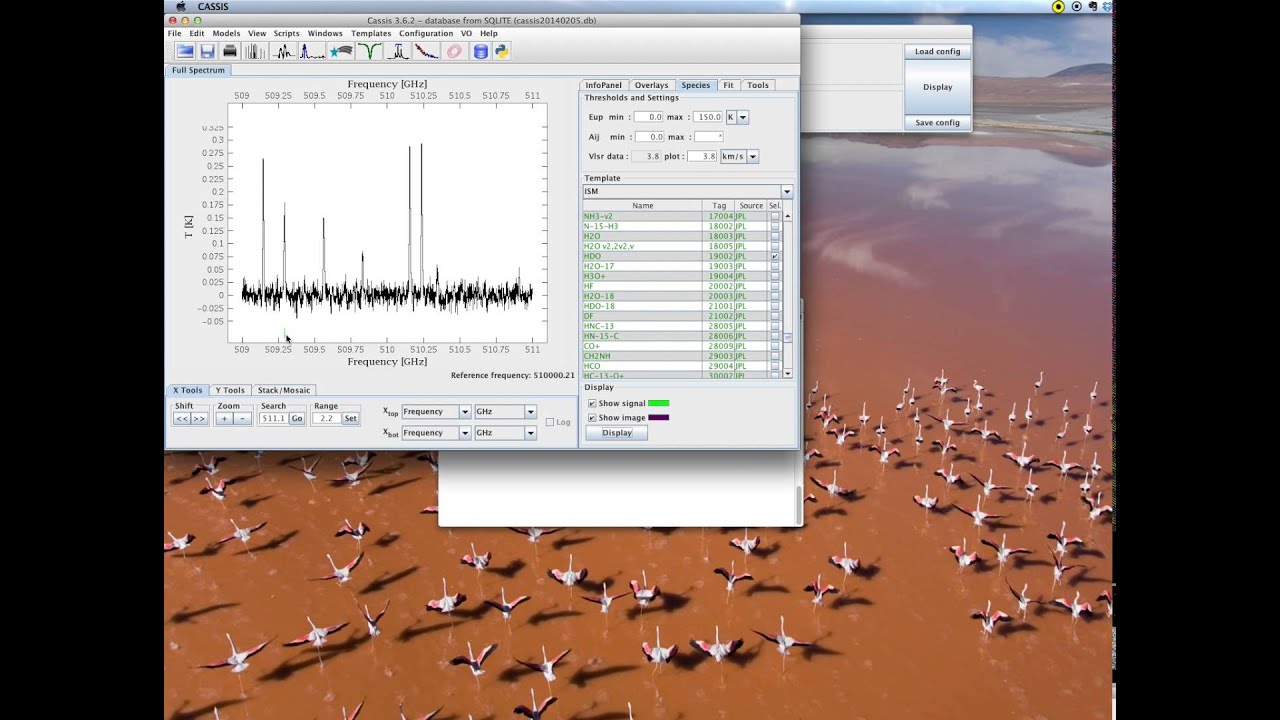
Task: Select the H2O species checkbox
Action: tap(775, 236)
